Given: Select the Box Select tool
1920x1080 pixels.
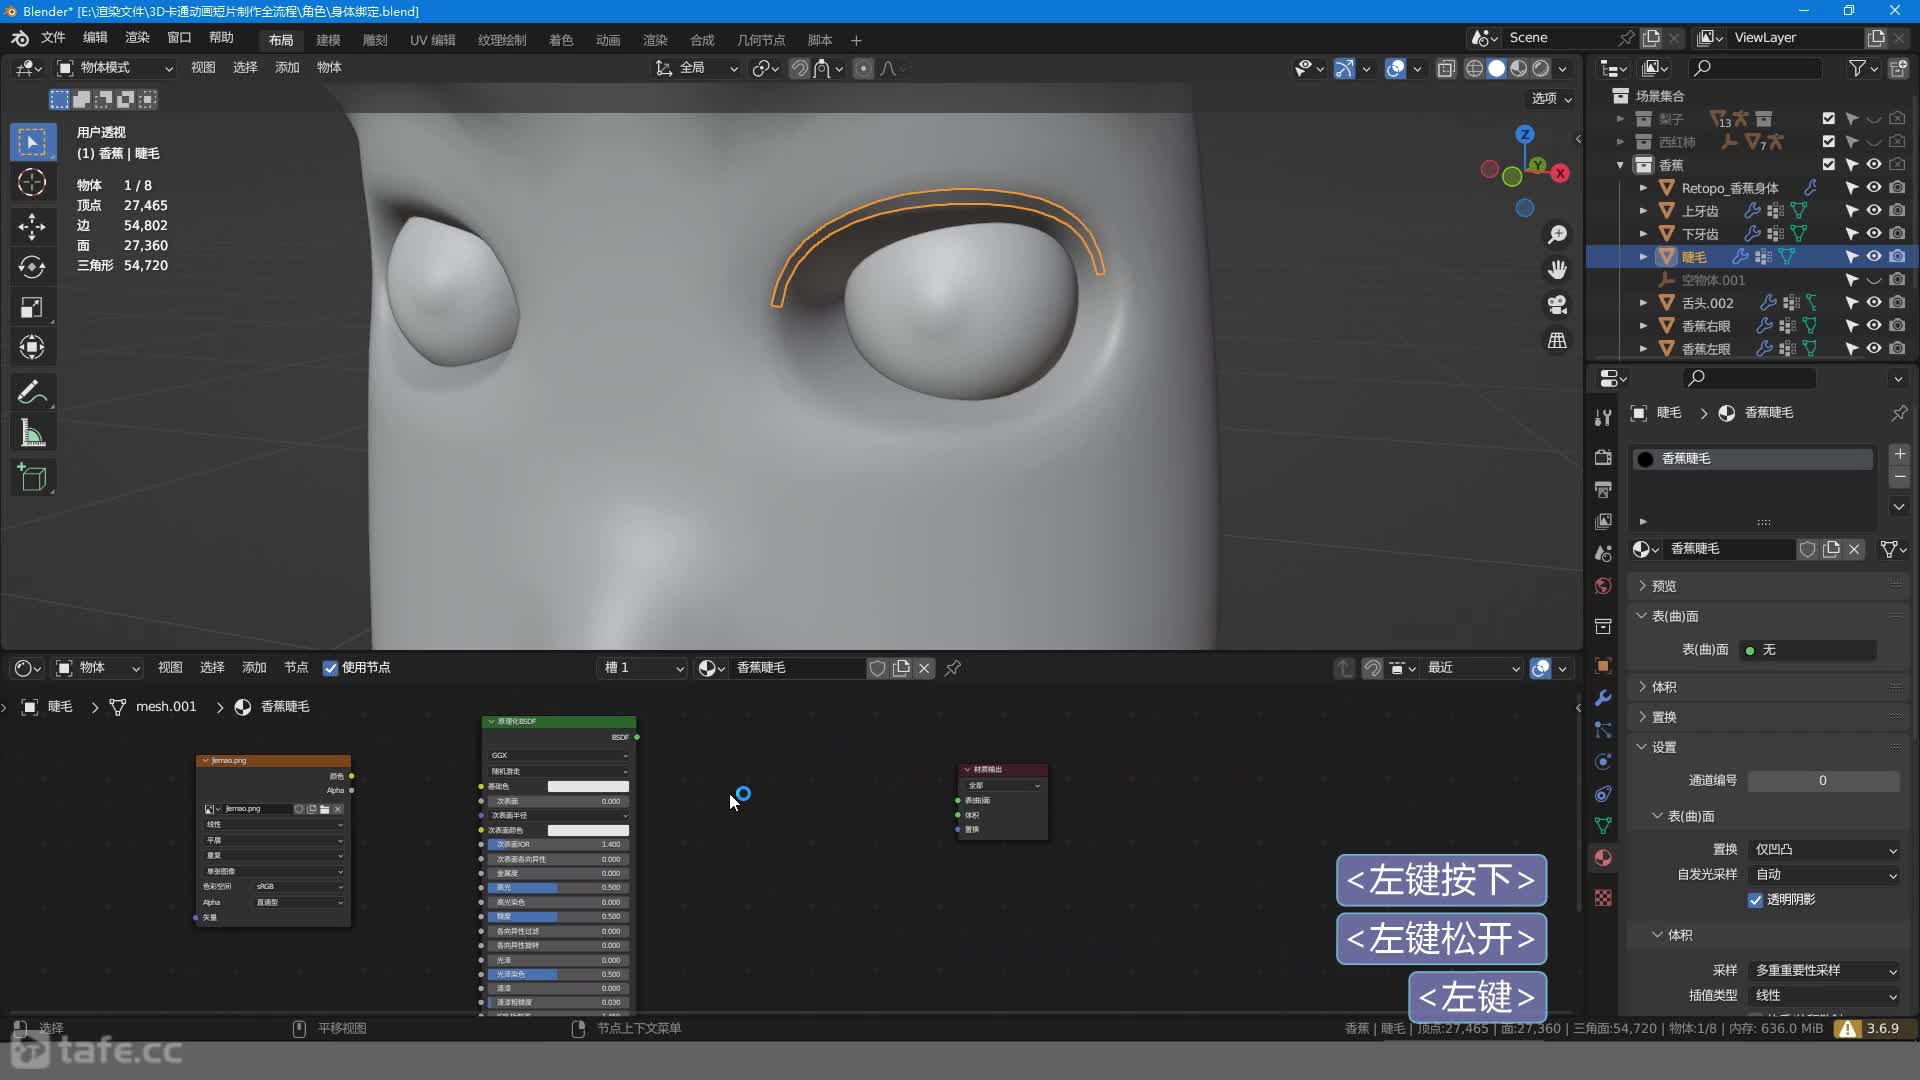Looking at the screenshot, I should pos(32,142).
